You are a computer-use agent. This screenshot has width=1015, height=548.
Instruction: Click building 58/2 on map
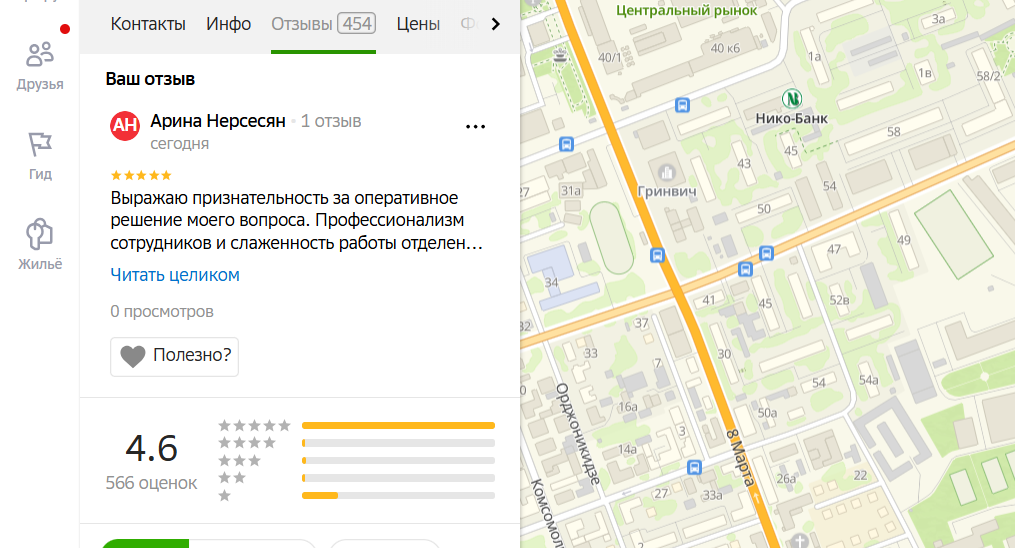pos(988,76)
